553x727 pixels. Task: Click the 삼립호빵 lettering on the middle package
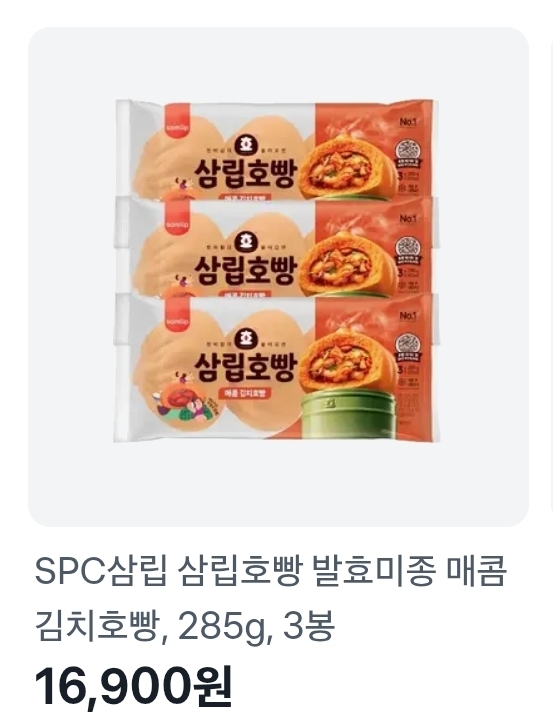(x=245, y=269)
